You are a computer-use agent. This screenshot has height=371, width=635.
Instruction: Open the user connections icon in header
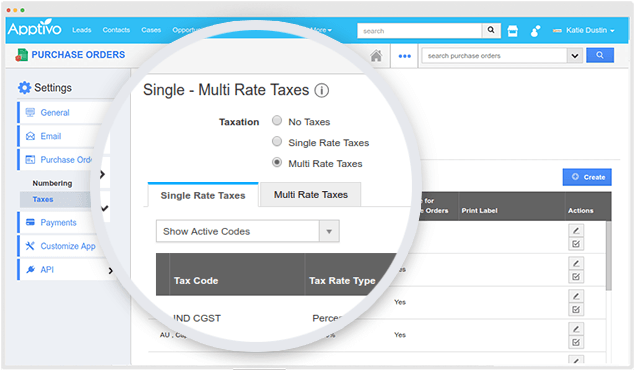click(x=535, y=31)
